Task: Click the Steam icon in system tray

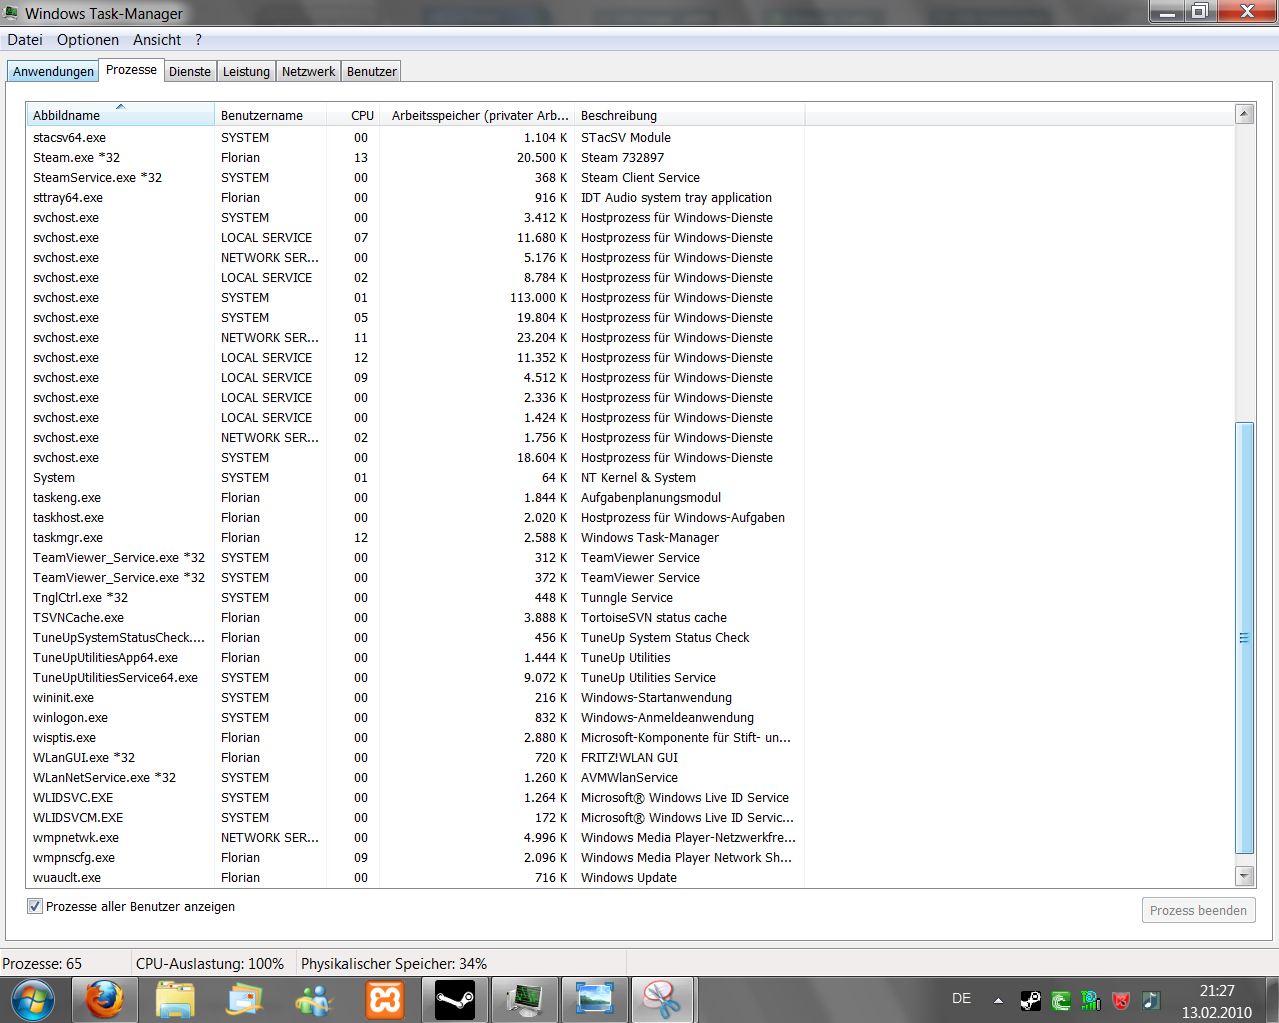Action: (x=1030, y=999)
